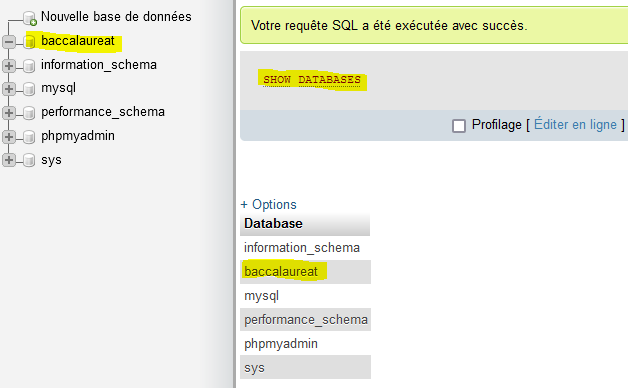Click the performance_schema database icon in tree
628x388 pixels.
point(29,113)
